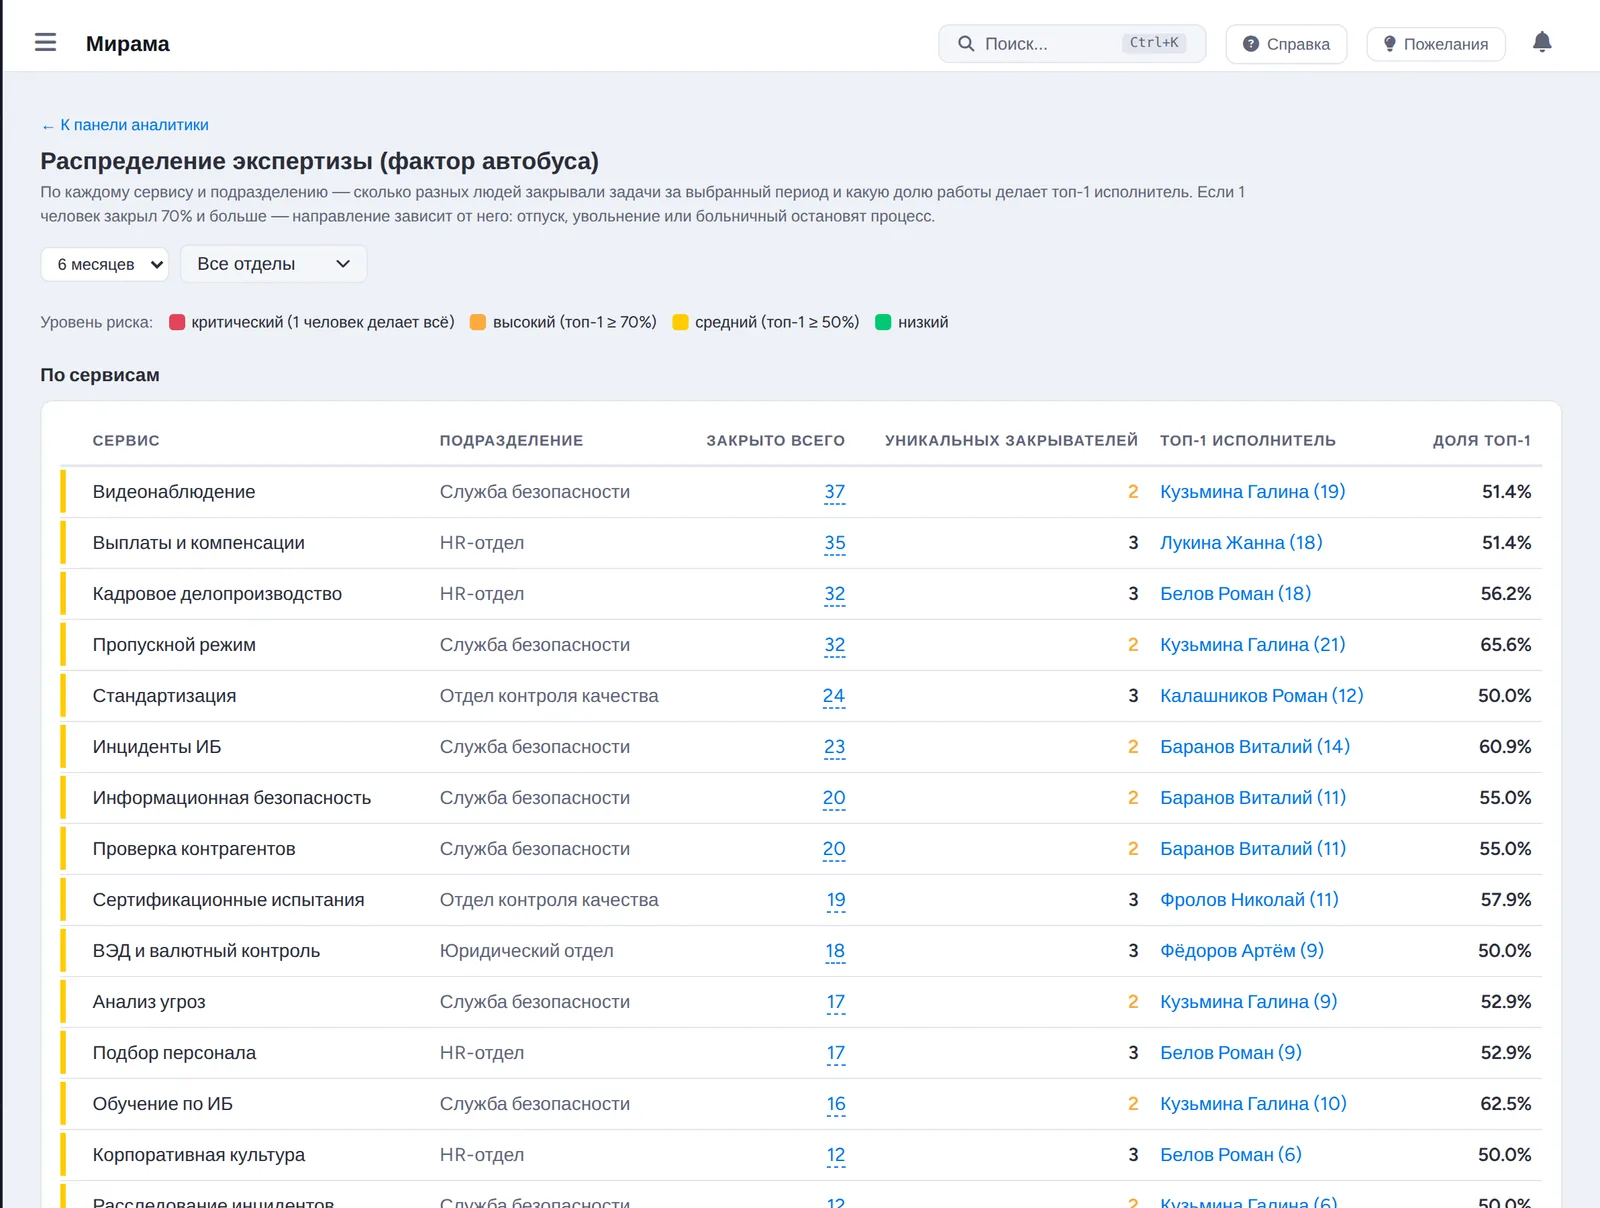Open the 37 closed count for Видеонаблюдение
1600x1208 pixels.
tap(834, 492)
